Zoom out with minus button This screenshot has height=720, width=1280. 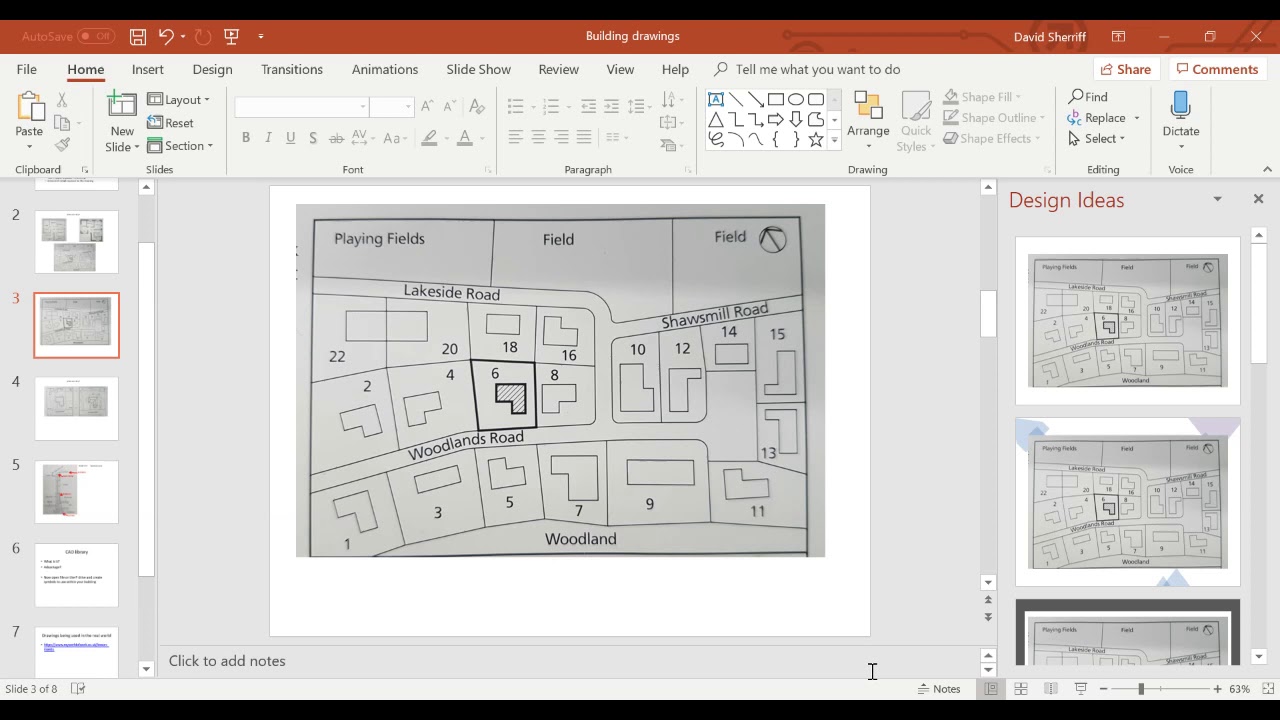[x=1104, y=689]
